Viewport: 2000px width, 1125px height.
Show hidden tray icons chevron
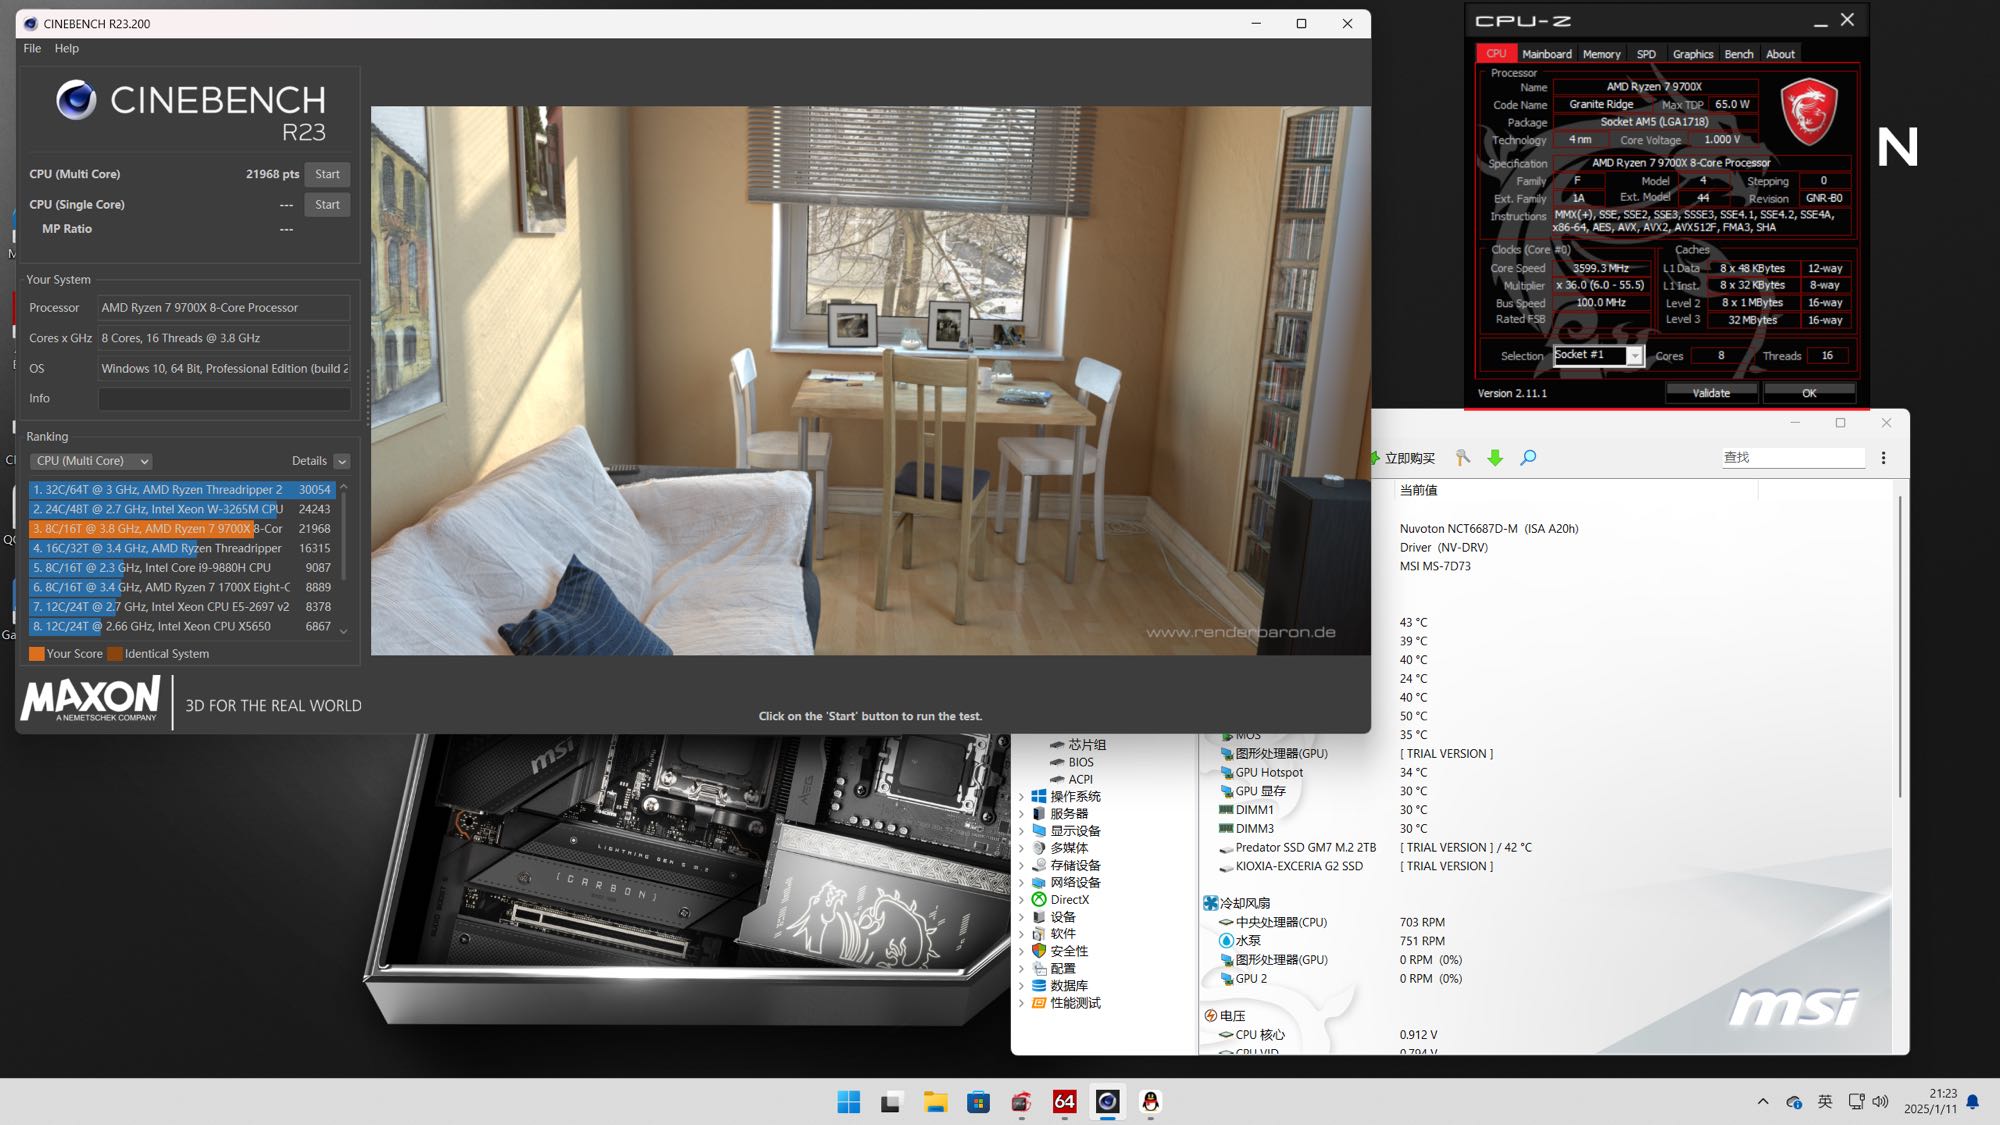pyautogui.click(x=1763, y=1102)
